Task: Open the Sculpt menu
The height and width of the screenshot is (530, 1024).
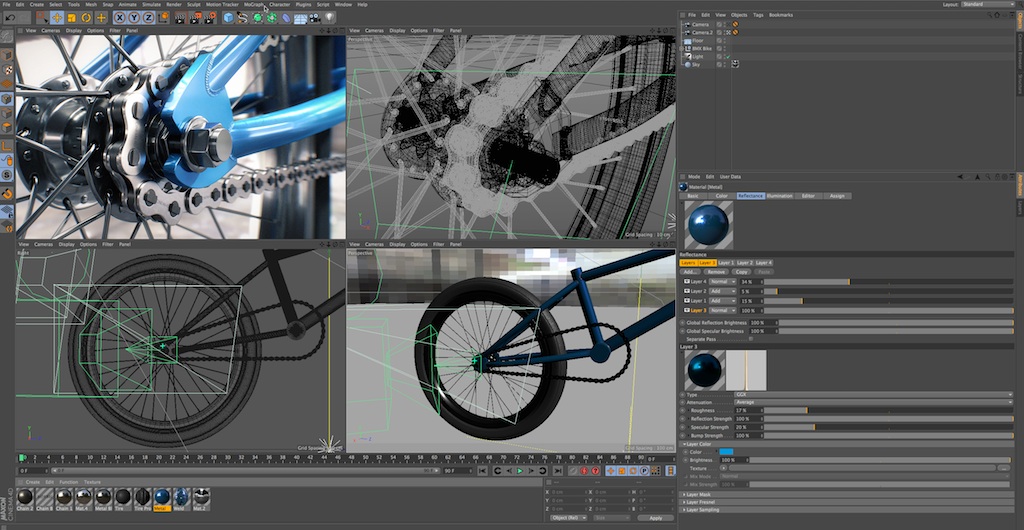Action: point(194,4)
